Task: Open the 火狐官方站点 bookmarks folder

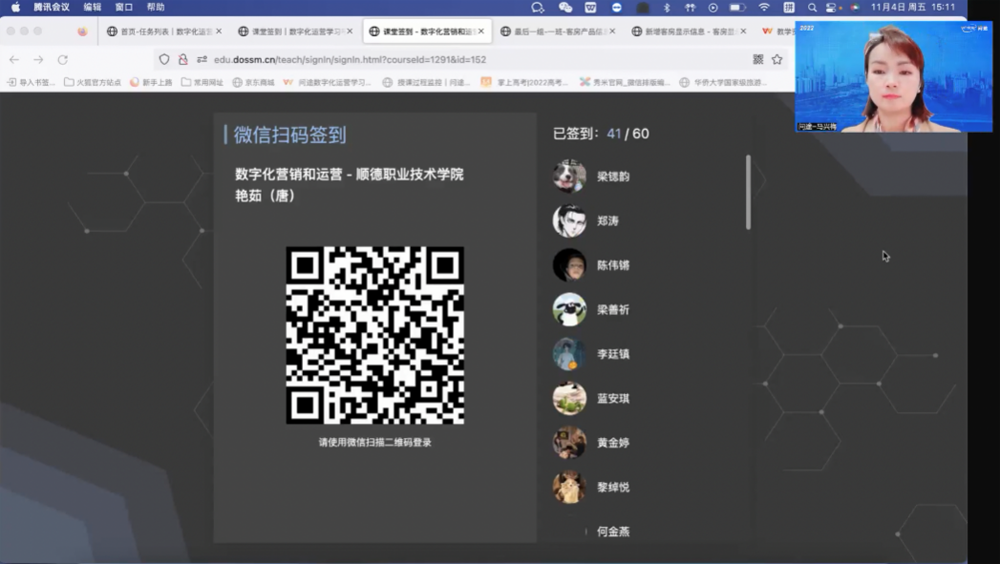Action: click(x=93, y=83)
